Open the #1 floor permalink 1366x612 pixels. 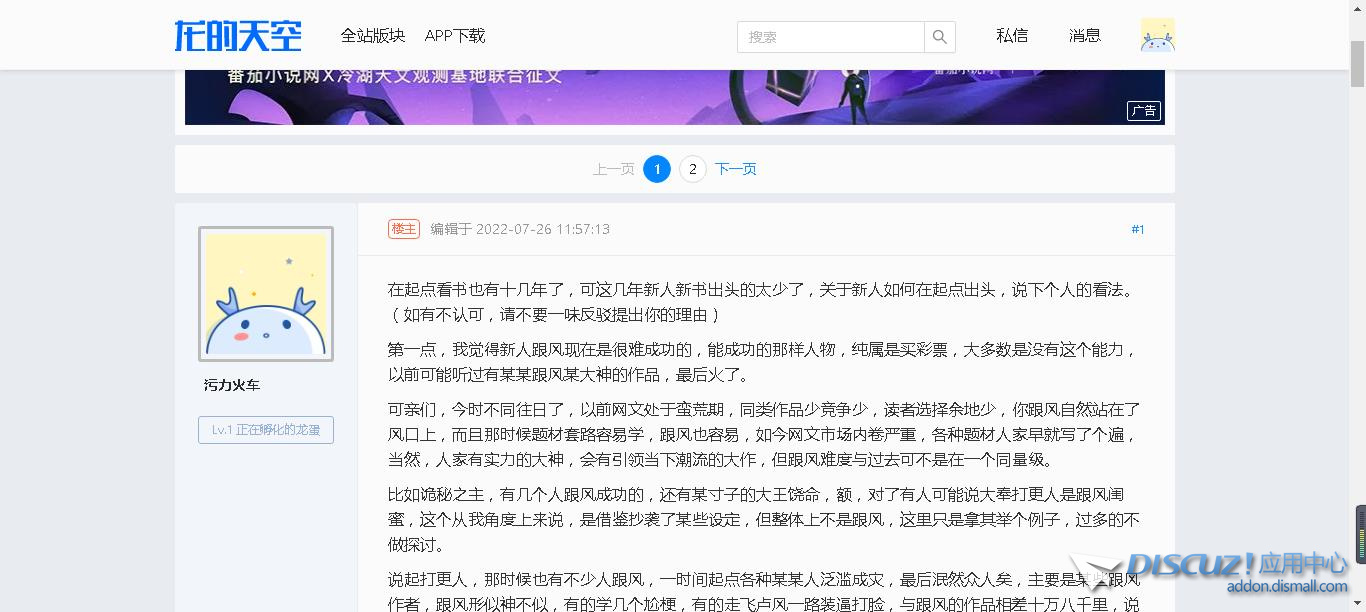pos(1138,229)
